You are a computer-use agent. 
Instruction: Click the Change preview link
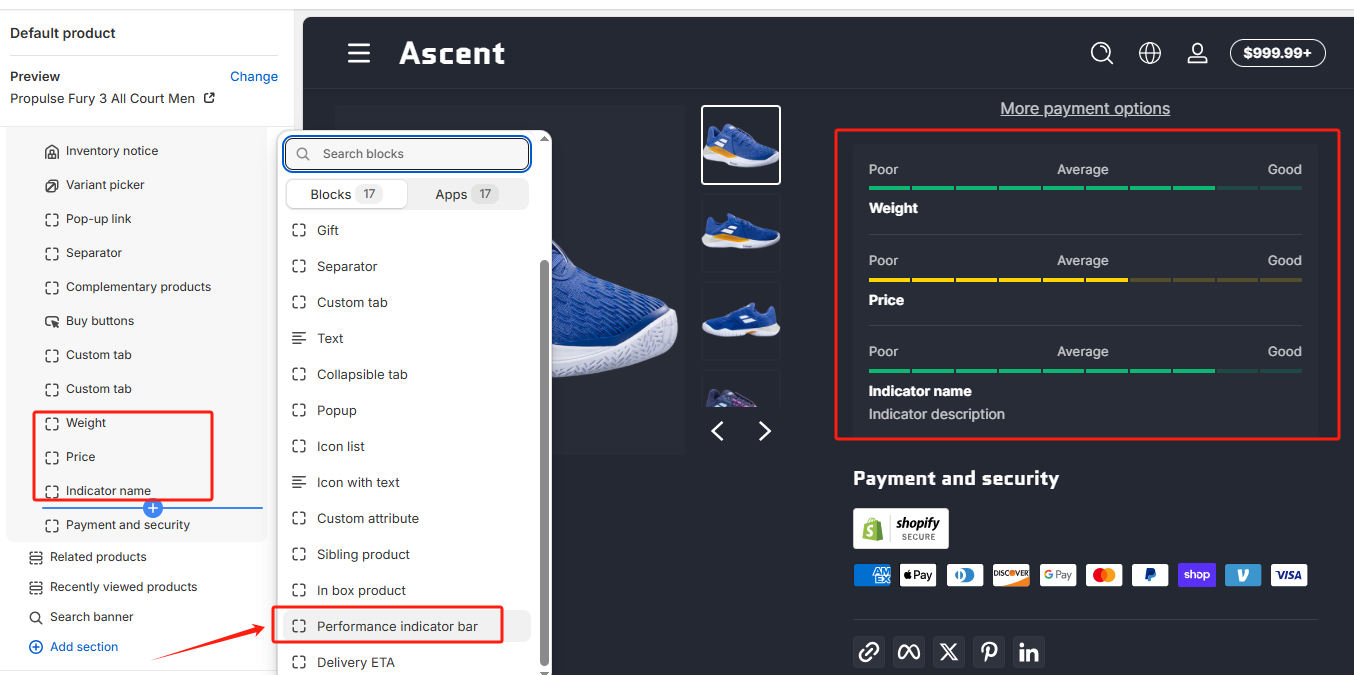click(x=254, y=76)
